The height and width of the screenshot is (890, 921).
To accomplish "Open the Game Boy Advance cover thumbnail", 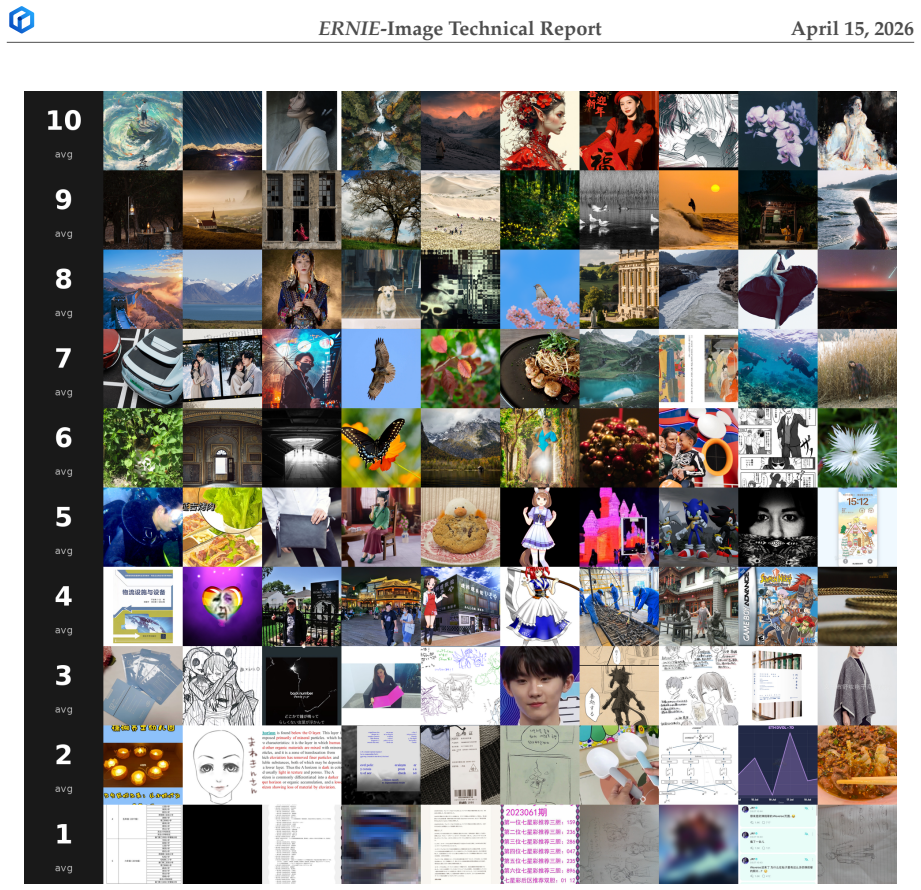I will [x=778, y=606].
